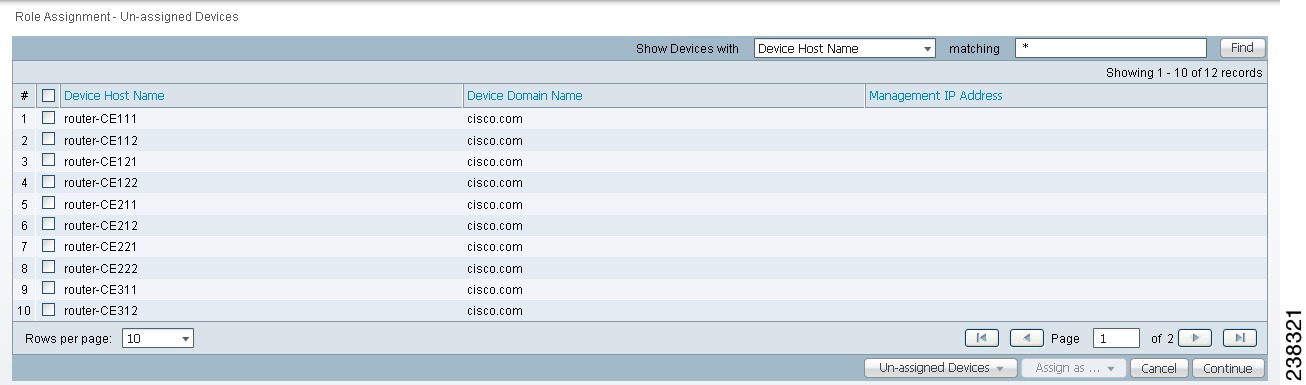
Task: Click the Continue button
Action: pyautogui.click(x=1227, y=368)
